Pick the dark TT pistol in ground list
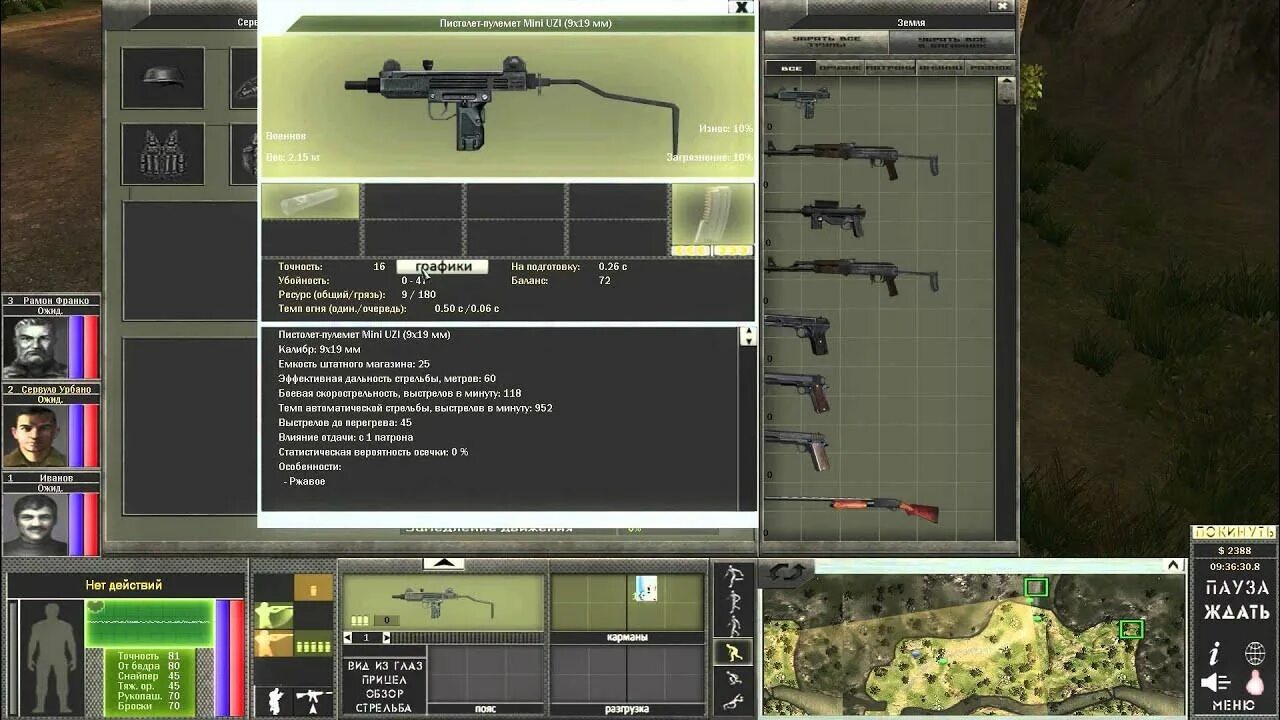Viewport: 1280px width, 720px height. (x=797, y=333)
